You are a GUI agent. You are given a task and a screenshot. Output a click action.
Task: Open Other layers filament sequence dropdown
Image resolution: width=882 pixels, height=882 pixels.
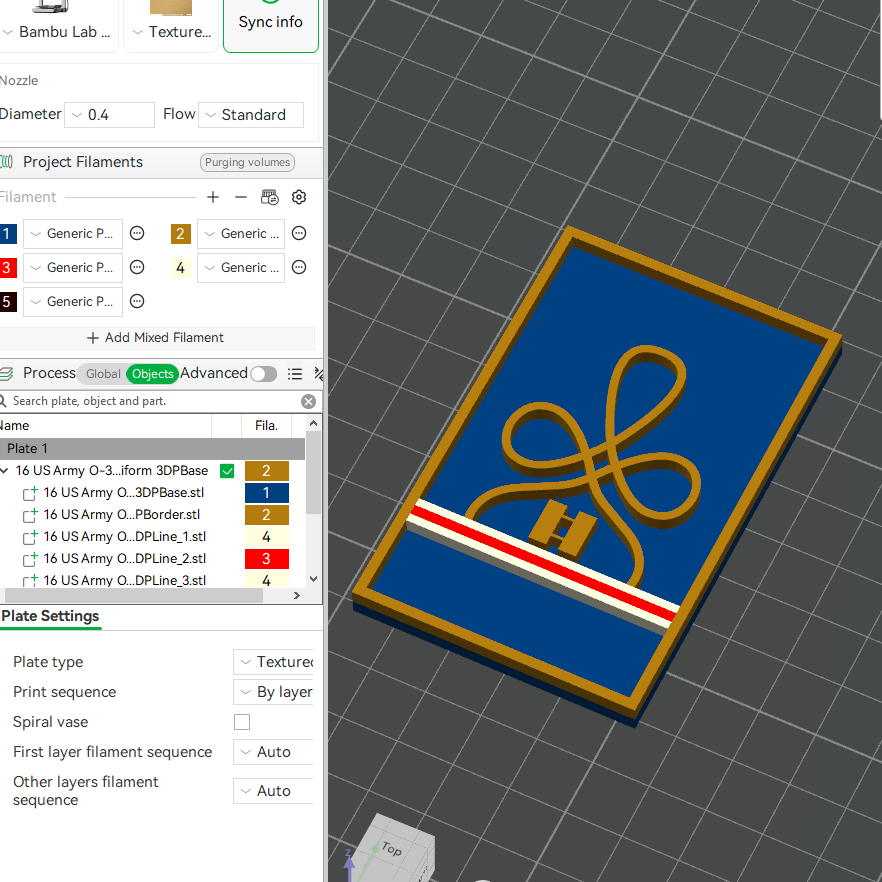click(273, 791)
